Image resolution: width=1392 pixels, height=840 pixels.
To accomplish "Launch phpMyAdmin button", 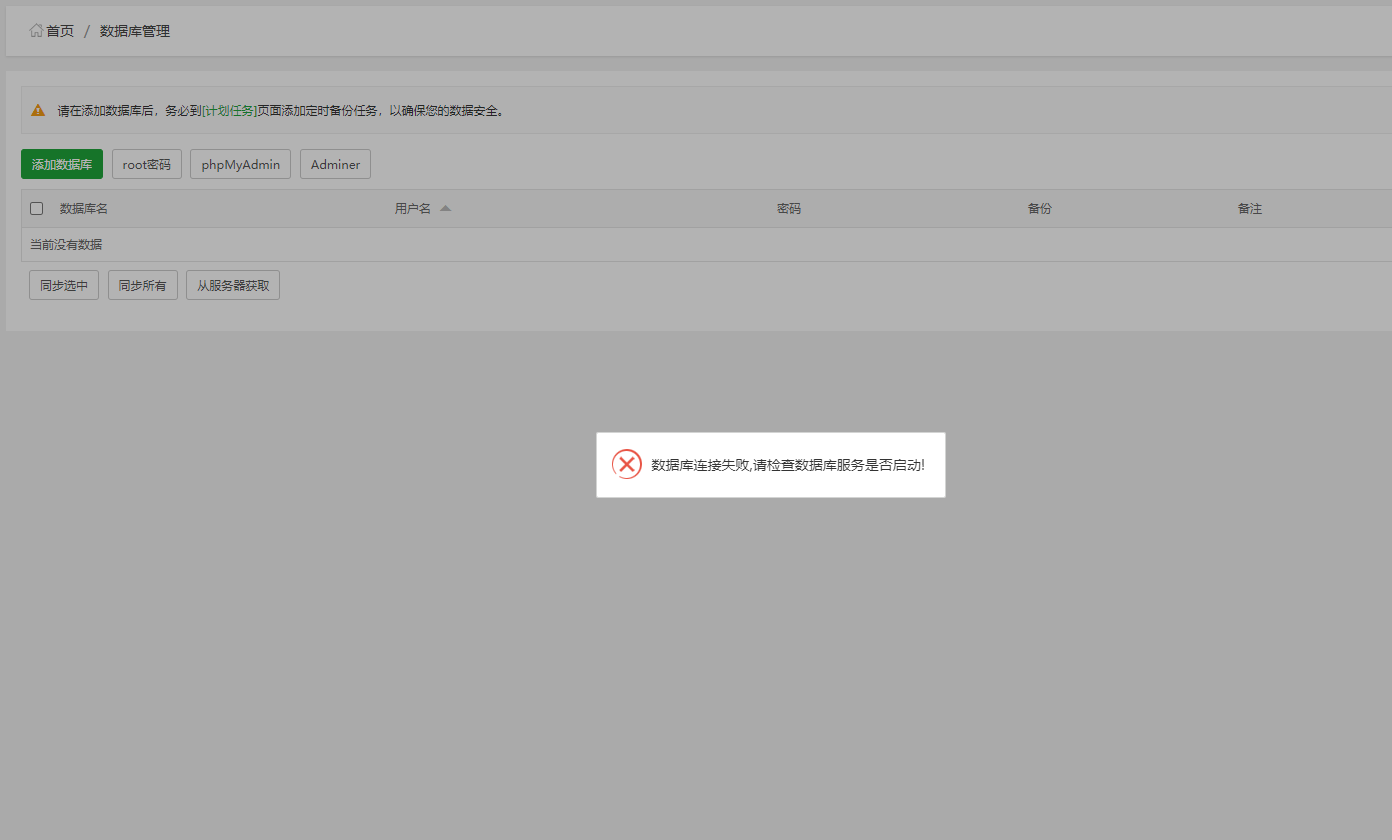I will tap(241, 164).
